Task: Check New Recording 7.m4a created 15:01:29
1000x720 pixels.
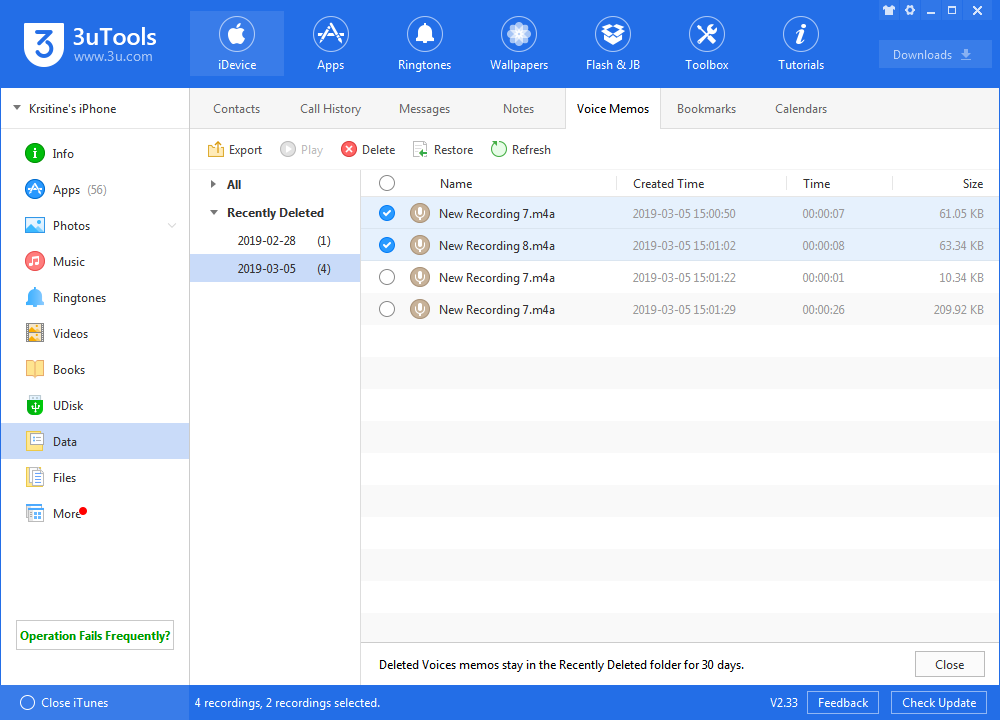Action: 386,309
